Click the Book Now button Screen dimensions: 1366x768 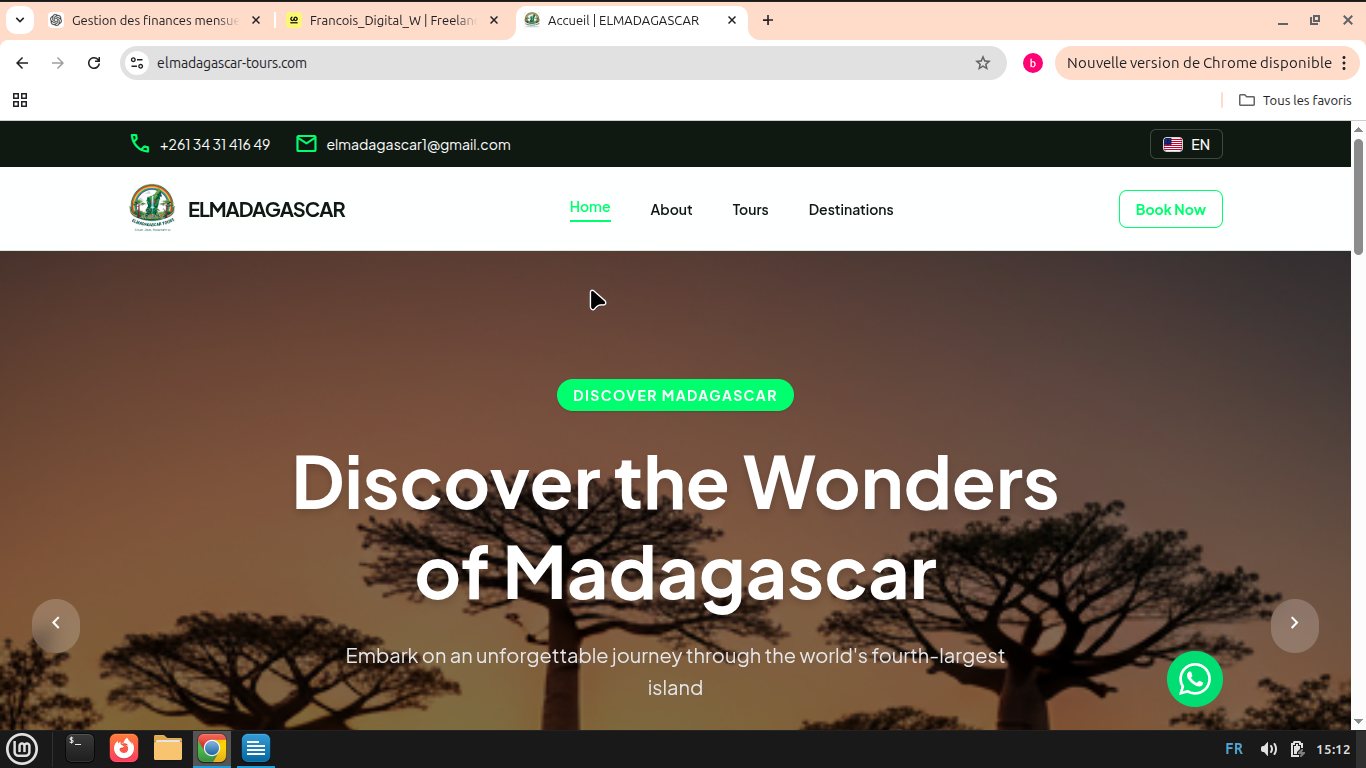click(x=1171, y=209)
